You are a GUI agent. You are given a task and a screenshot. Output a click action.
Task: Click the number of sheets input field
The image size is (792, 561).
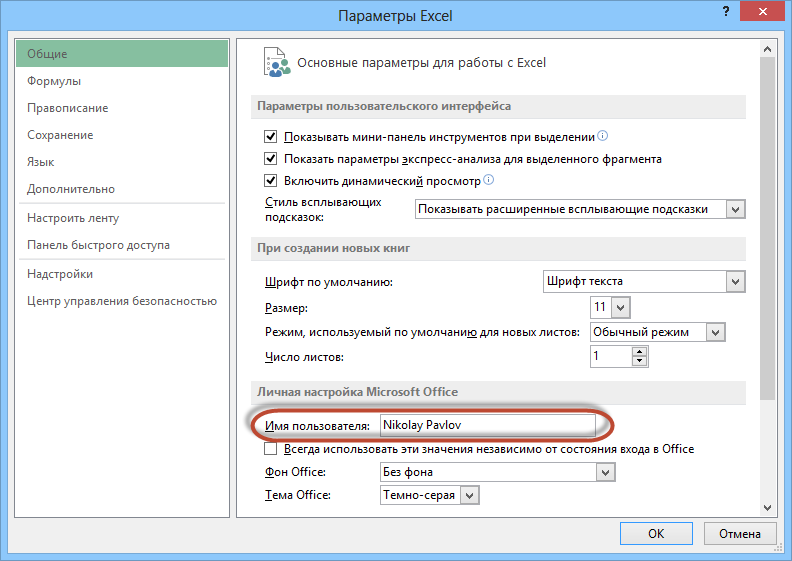point(611,356)
